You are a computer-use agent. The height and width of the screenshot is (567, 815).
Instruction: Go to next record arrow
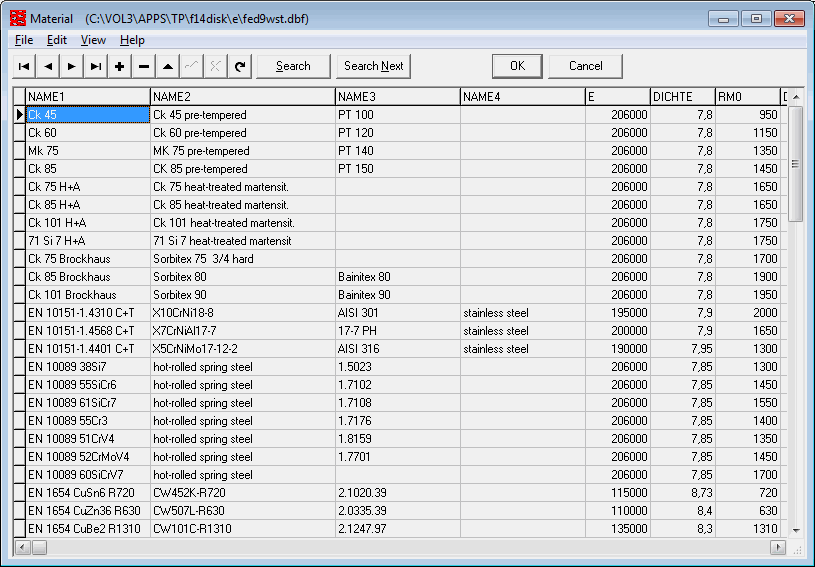click(72, 66)
